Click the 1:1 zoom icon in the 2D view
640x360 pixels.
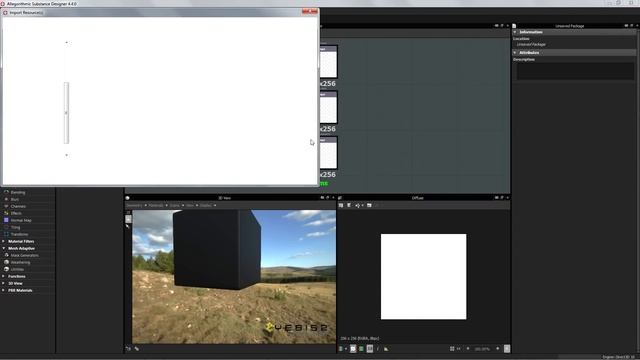click(x=459, y=349)
